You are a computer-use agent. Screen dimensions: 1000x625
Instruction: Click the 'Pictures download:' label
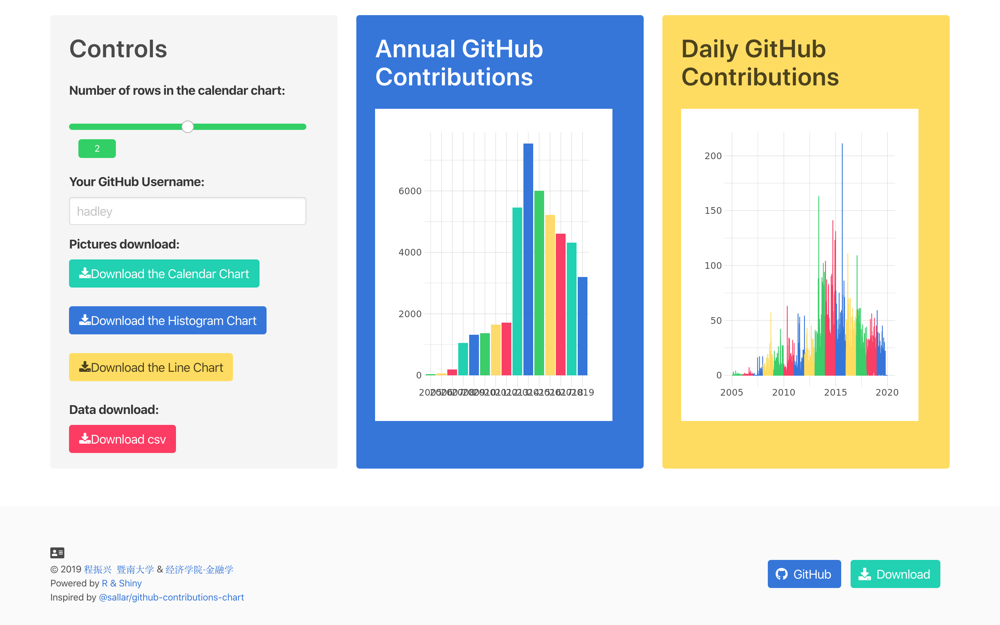click(124, 244)
